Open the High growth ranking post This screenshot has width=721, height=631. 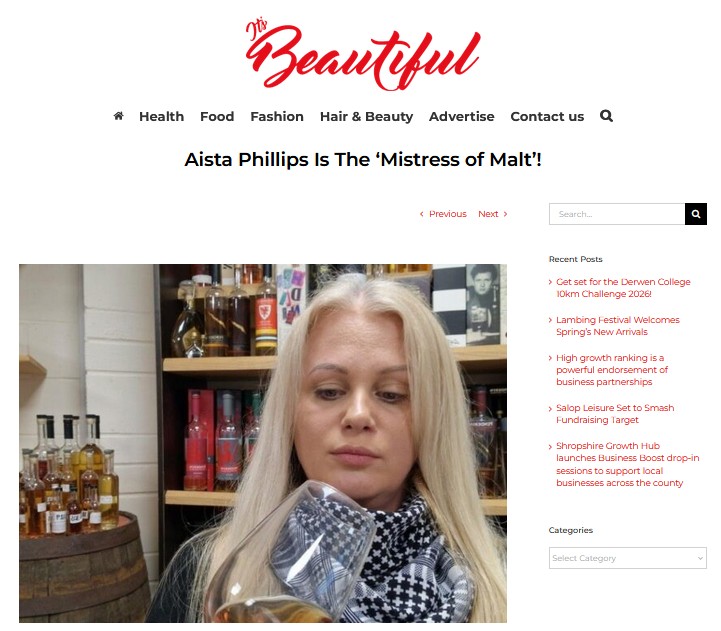coord(612,370)
